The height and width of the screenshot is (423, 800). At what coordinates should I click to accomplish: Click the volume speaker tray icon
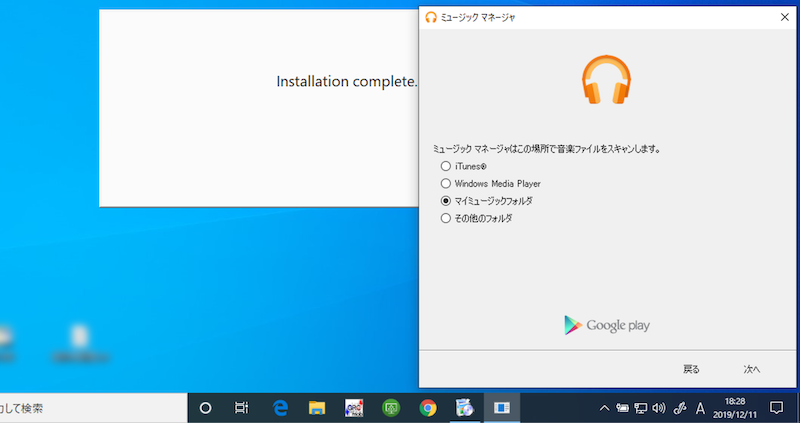[x=658, y=408]
